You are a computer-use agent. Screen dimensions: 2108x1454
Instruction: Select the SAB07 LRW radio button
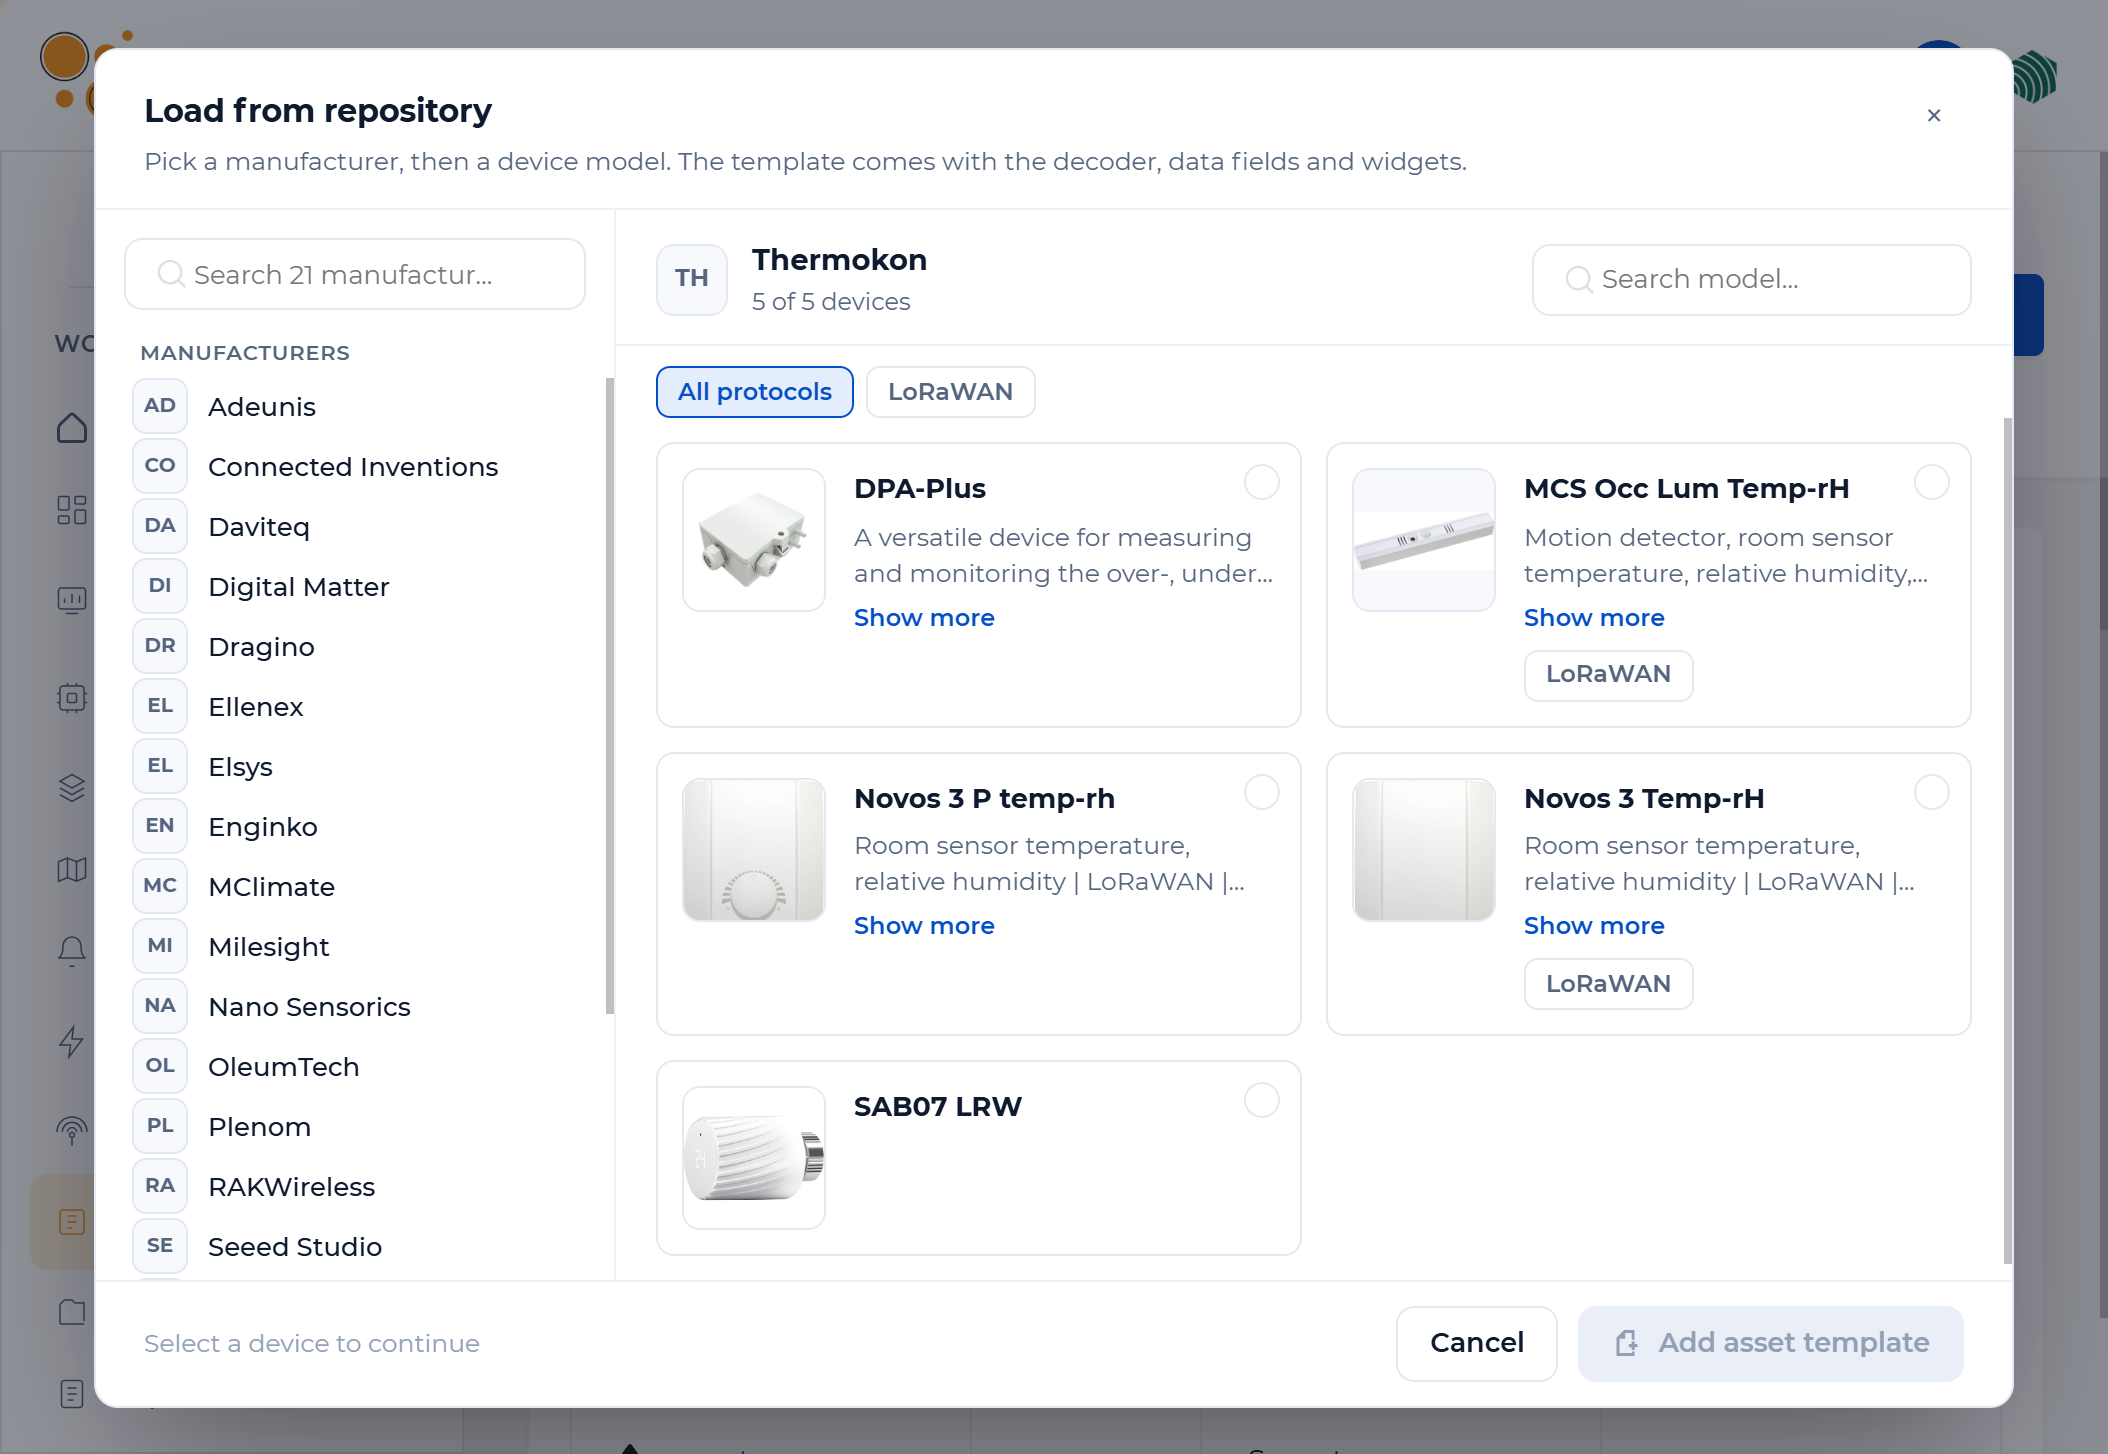coord(1262,1100)
